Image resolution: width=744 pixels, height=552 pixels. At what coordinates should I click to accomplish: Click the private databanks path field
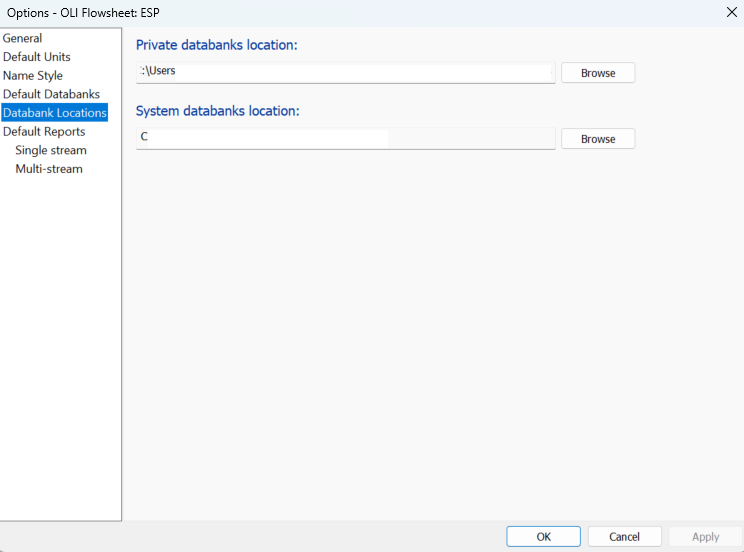tap(345, 73)
